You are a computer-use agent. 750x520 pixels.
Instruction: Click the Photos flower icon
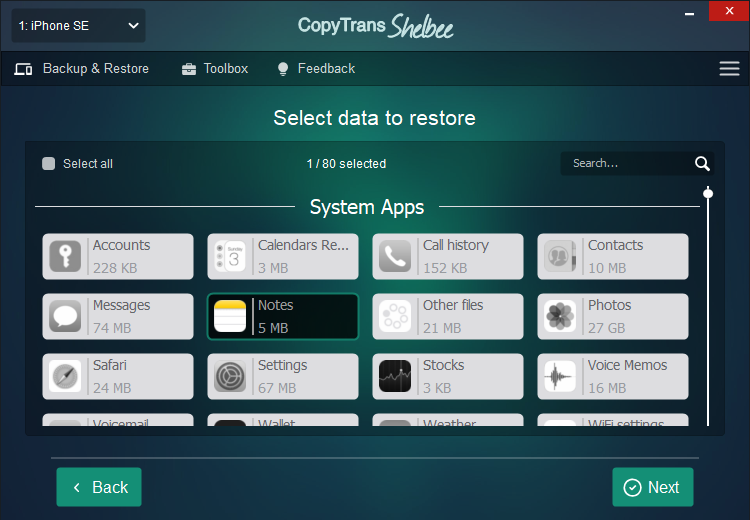[560, 316]
